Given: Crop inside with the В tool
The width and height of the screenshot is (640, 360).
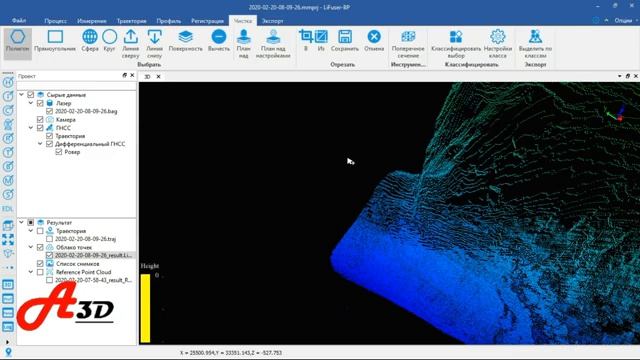Looking at the screenshot, I should [x=305, y=40].
